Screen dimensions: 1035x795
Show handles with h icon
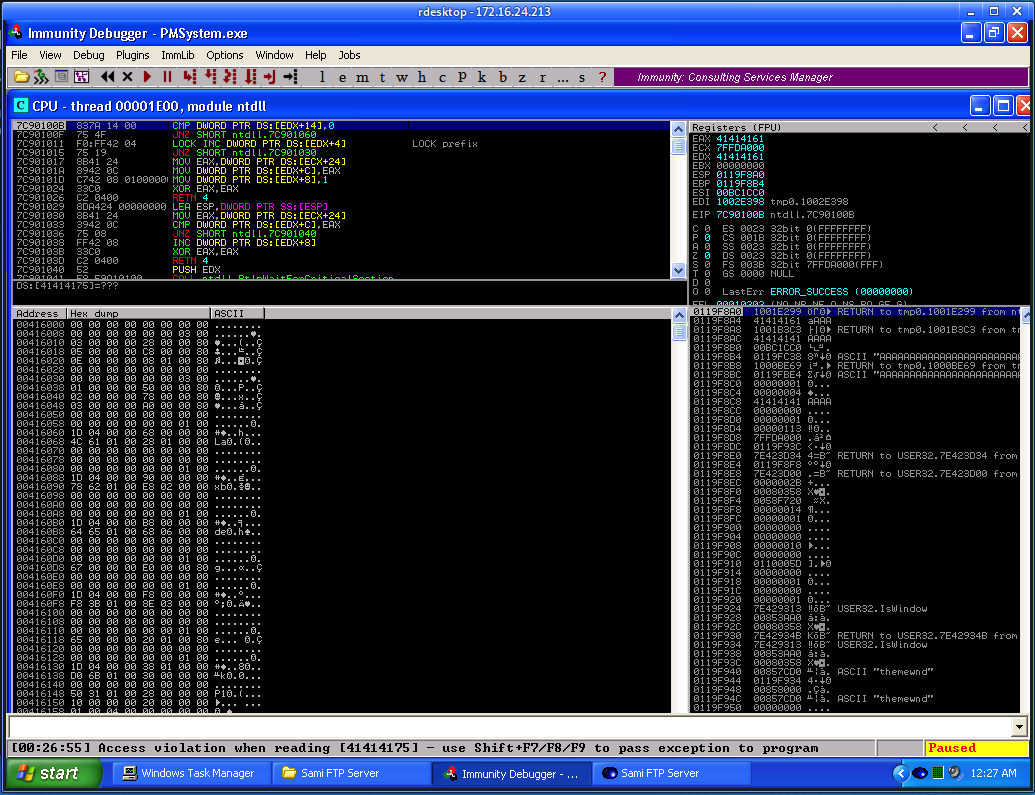(x=422, y=77)
